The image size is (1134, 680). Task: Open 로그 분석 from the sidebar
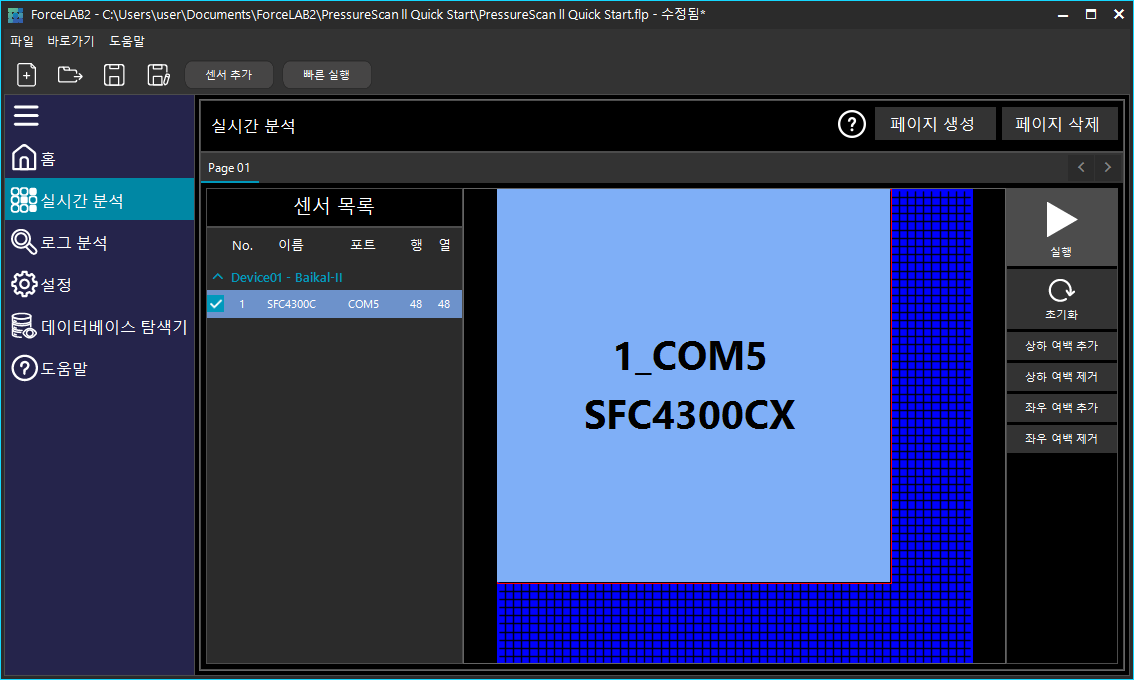tap(100, 242)
